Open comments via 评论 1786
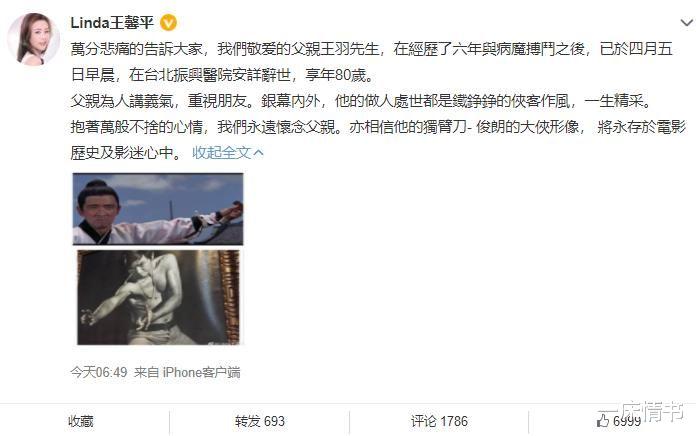This screenshot has width=696, height=436. 439,421
